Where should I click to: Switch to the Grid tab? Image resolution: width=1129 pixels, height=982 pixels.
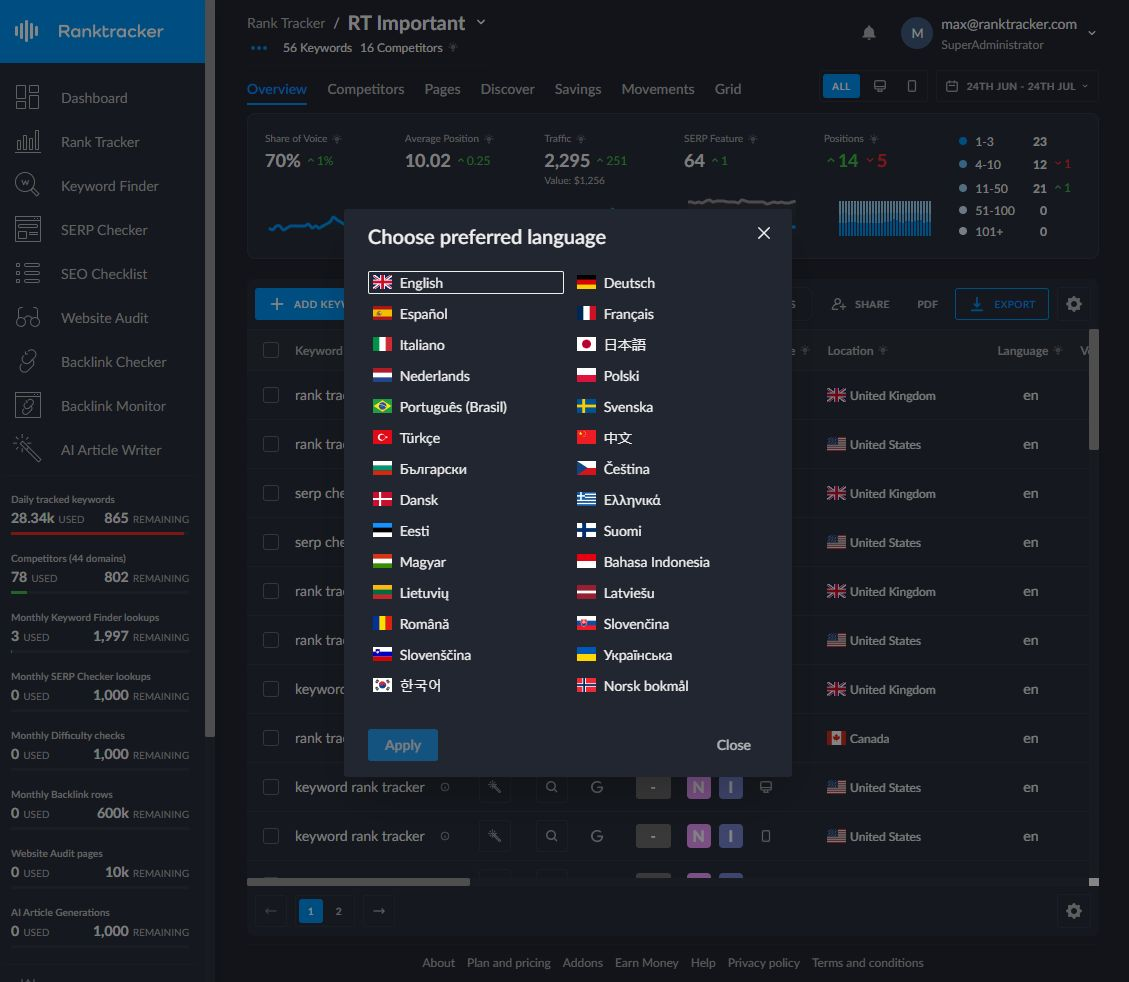(727, 89)
